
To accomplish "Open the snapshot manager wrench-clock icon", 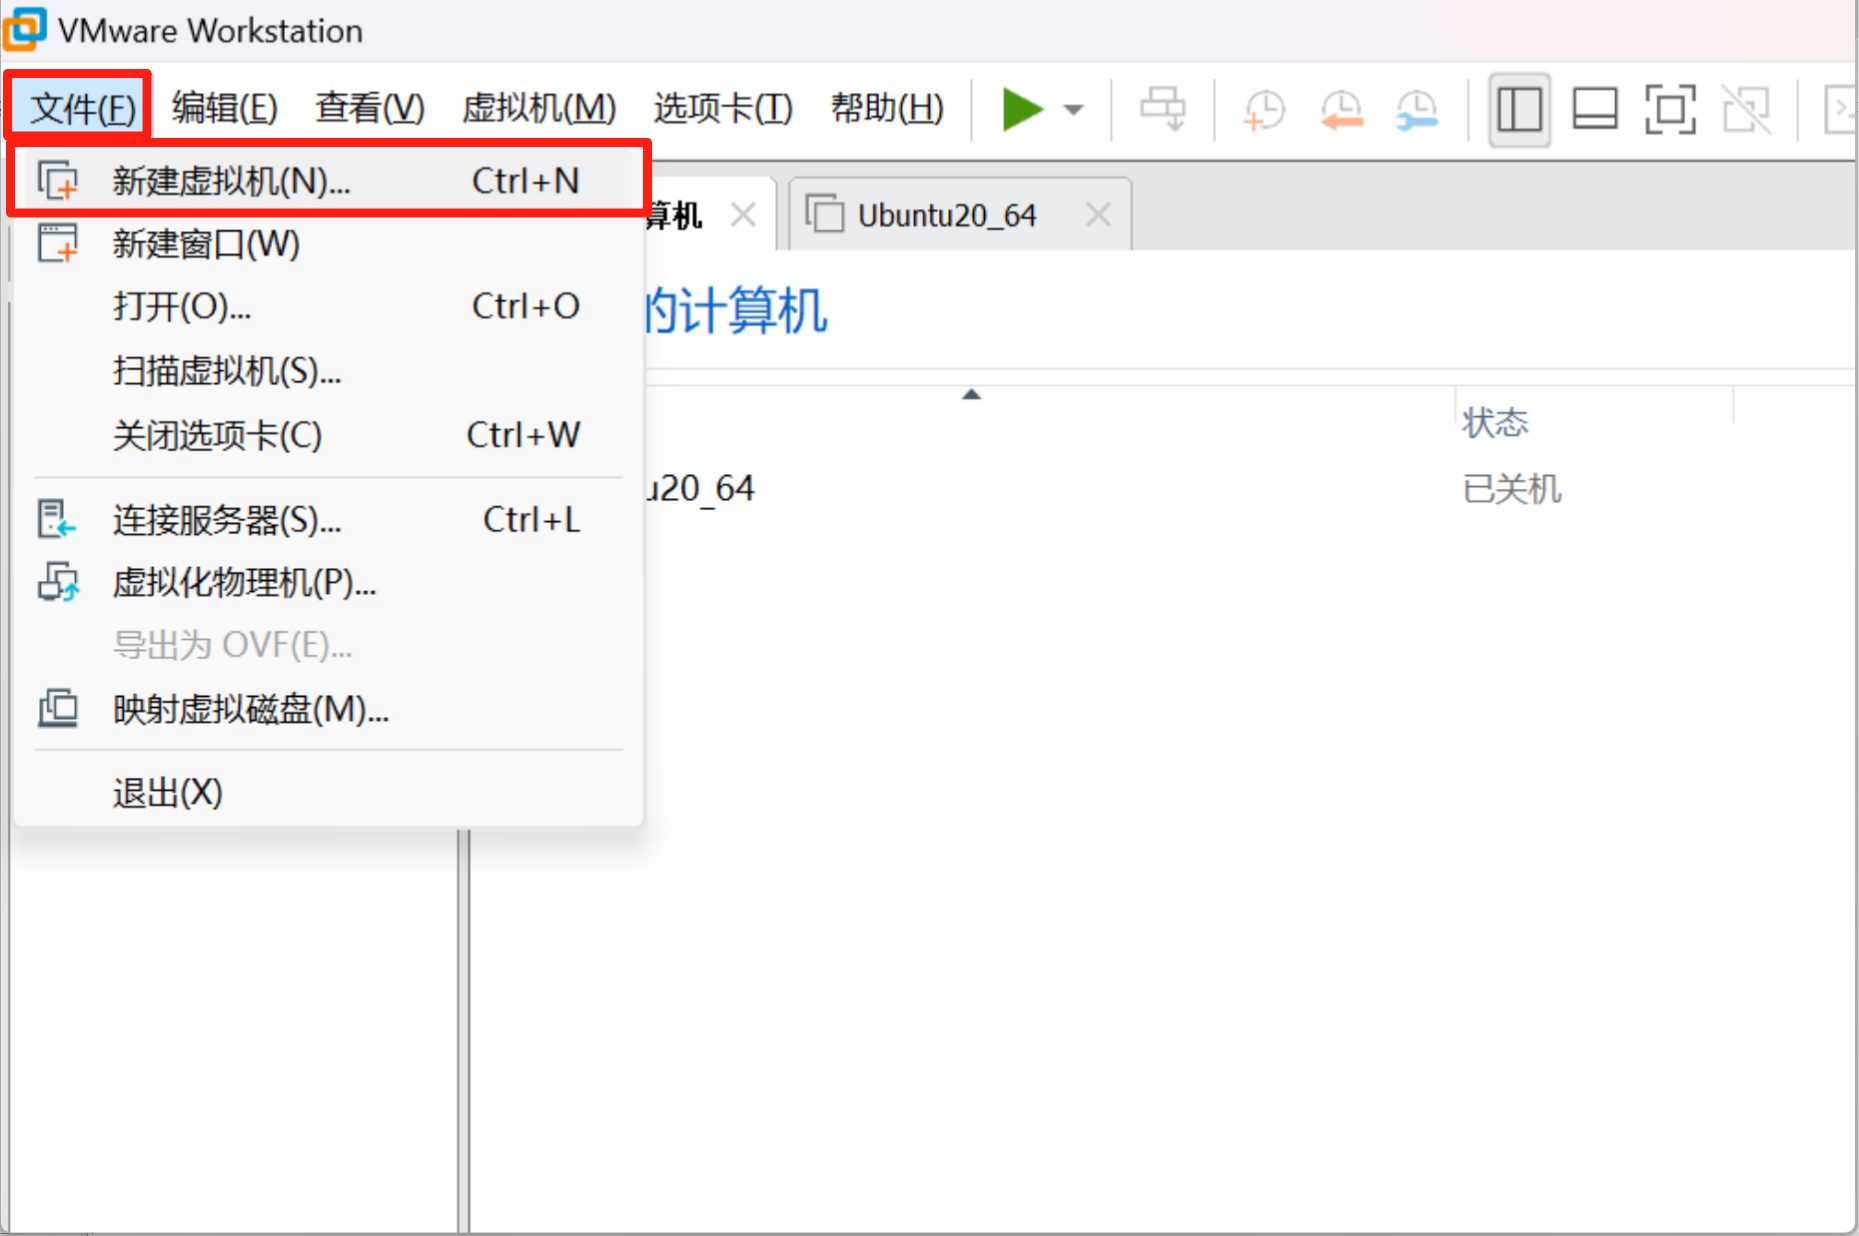I will (1417, 109).
